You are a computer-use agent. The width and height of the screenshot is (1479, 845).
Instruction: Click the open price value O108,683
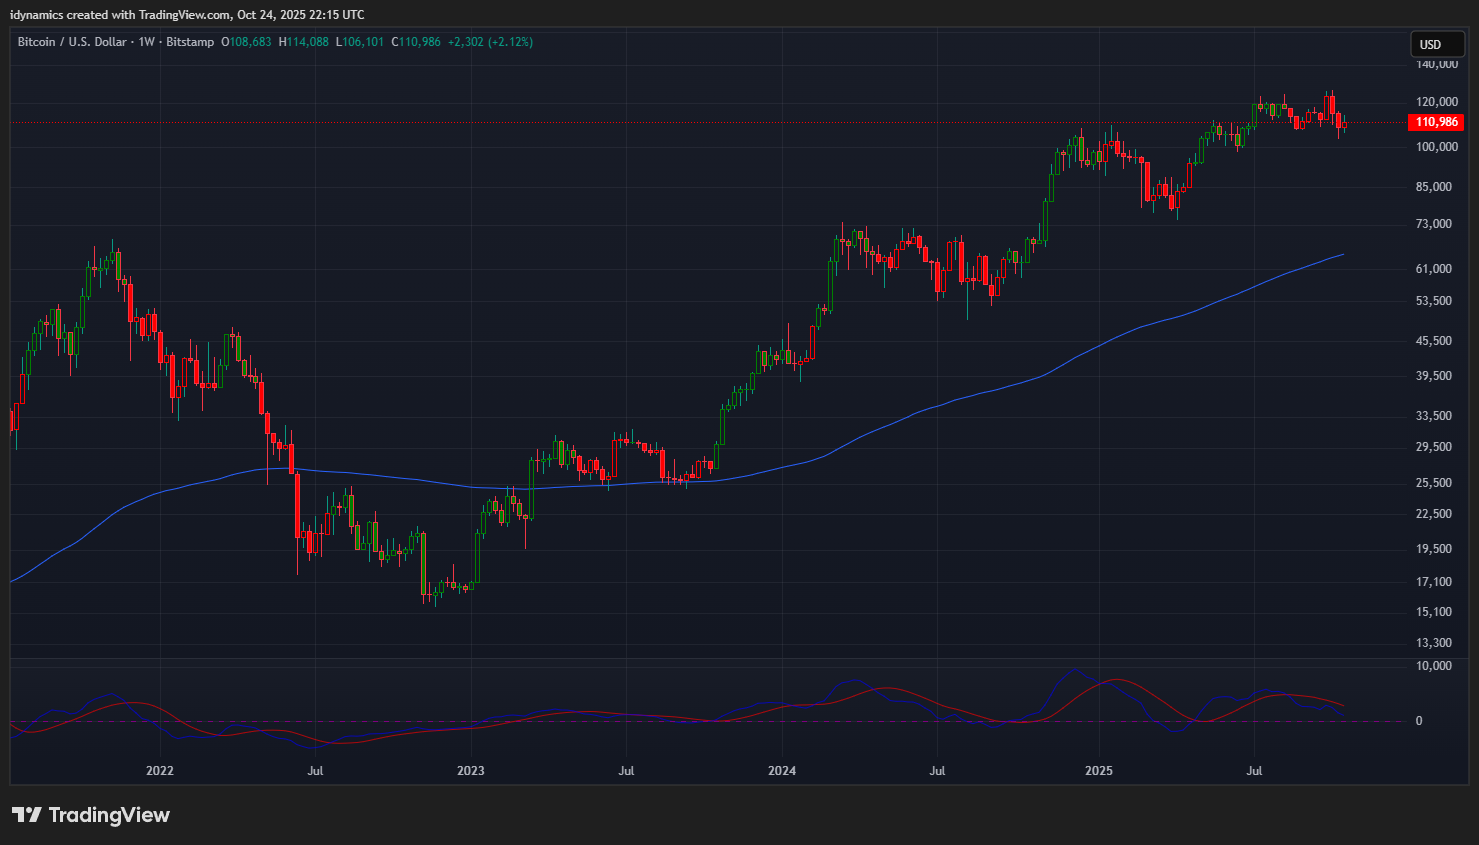246,42
